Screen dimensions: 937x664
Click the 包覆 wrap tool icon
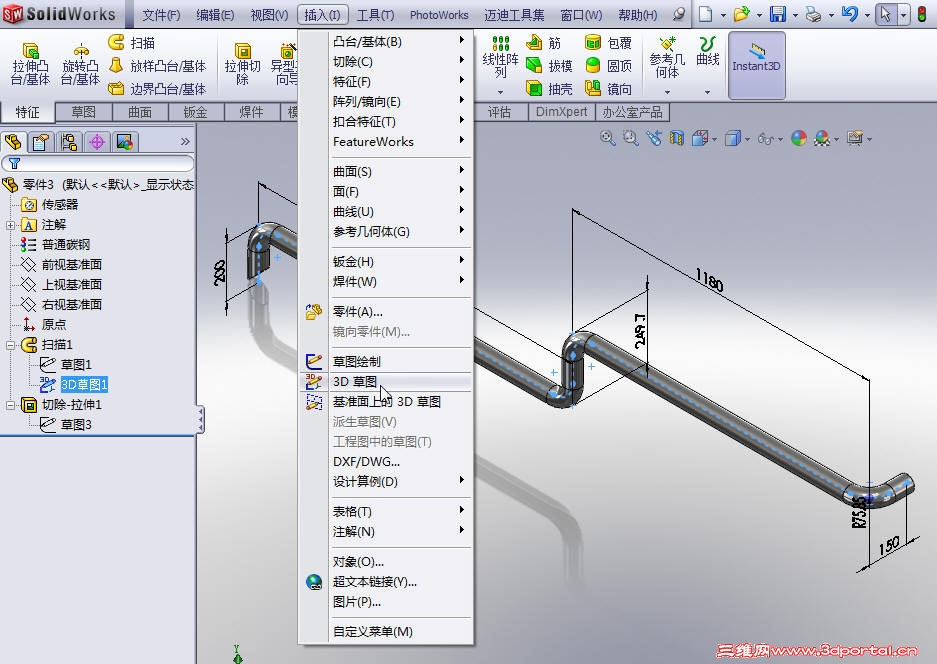point(593,42)
